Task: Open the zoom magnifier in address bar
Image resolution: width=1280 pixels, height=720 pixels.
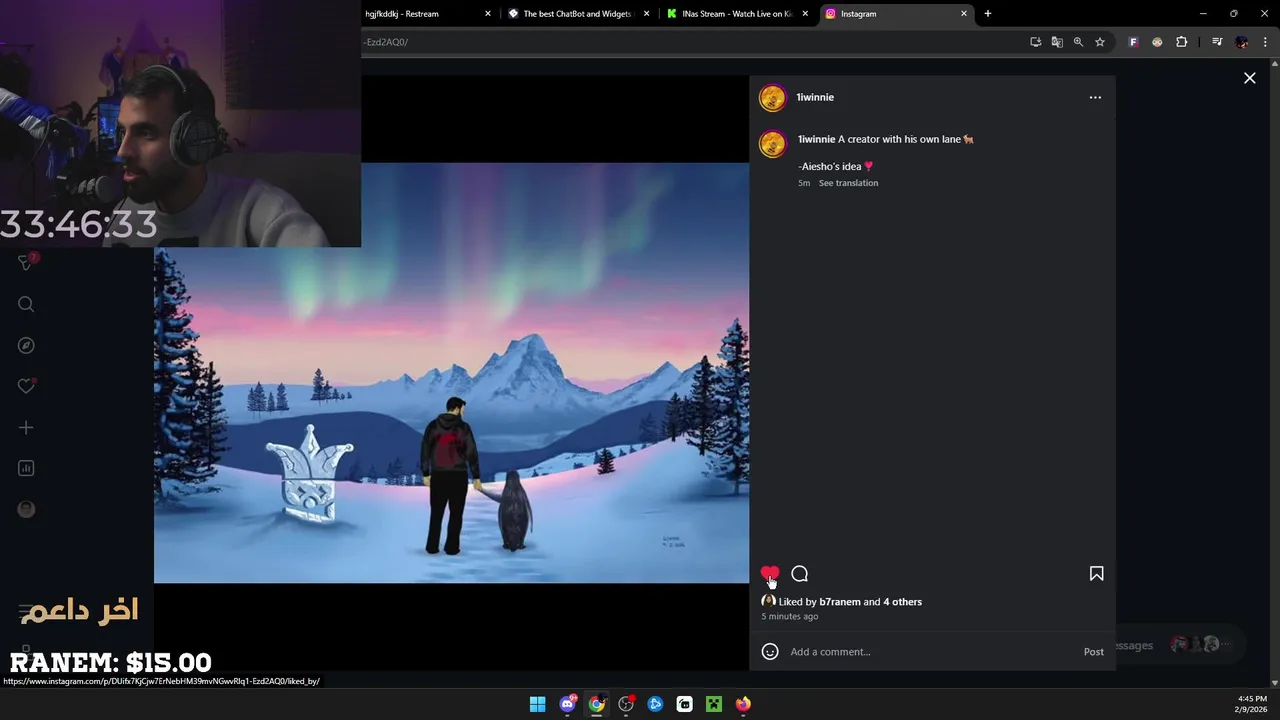Action: coord(1078,42)
